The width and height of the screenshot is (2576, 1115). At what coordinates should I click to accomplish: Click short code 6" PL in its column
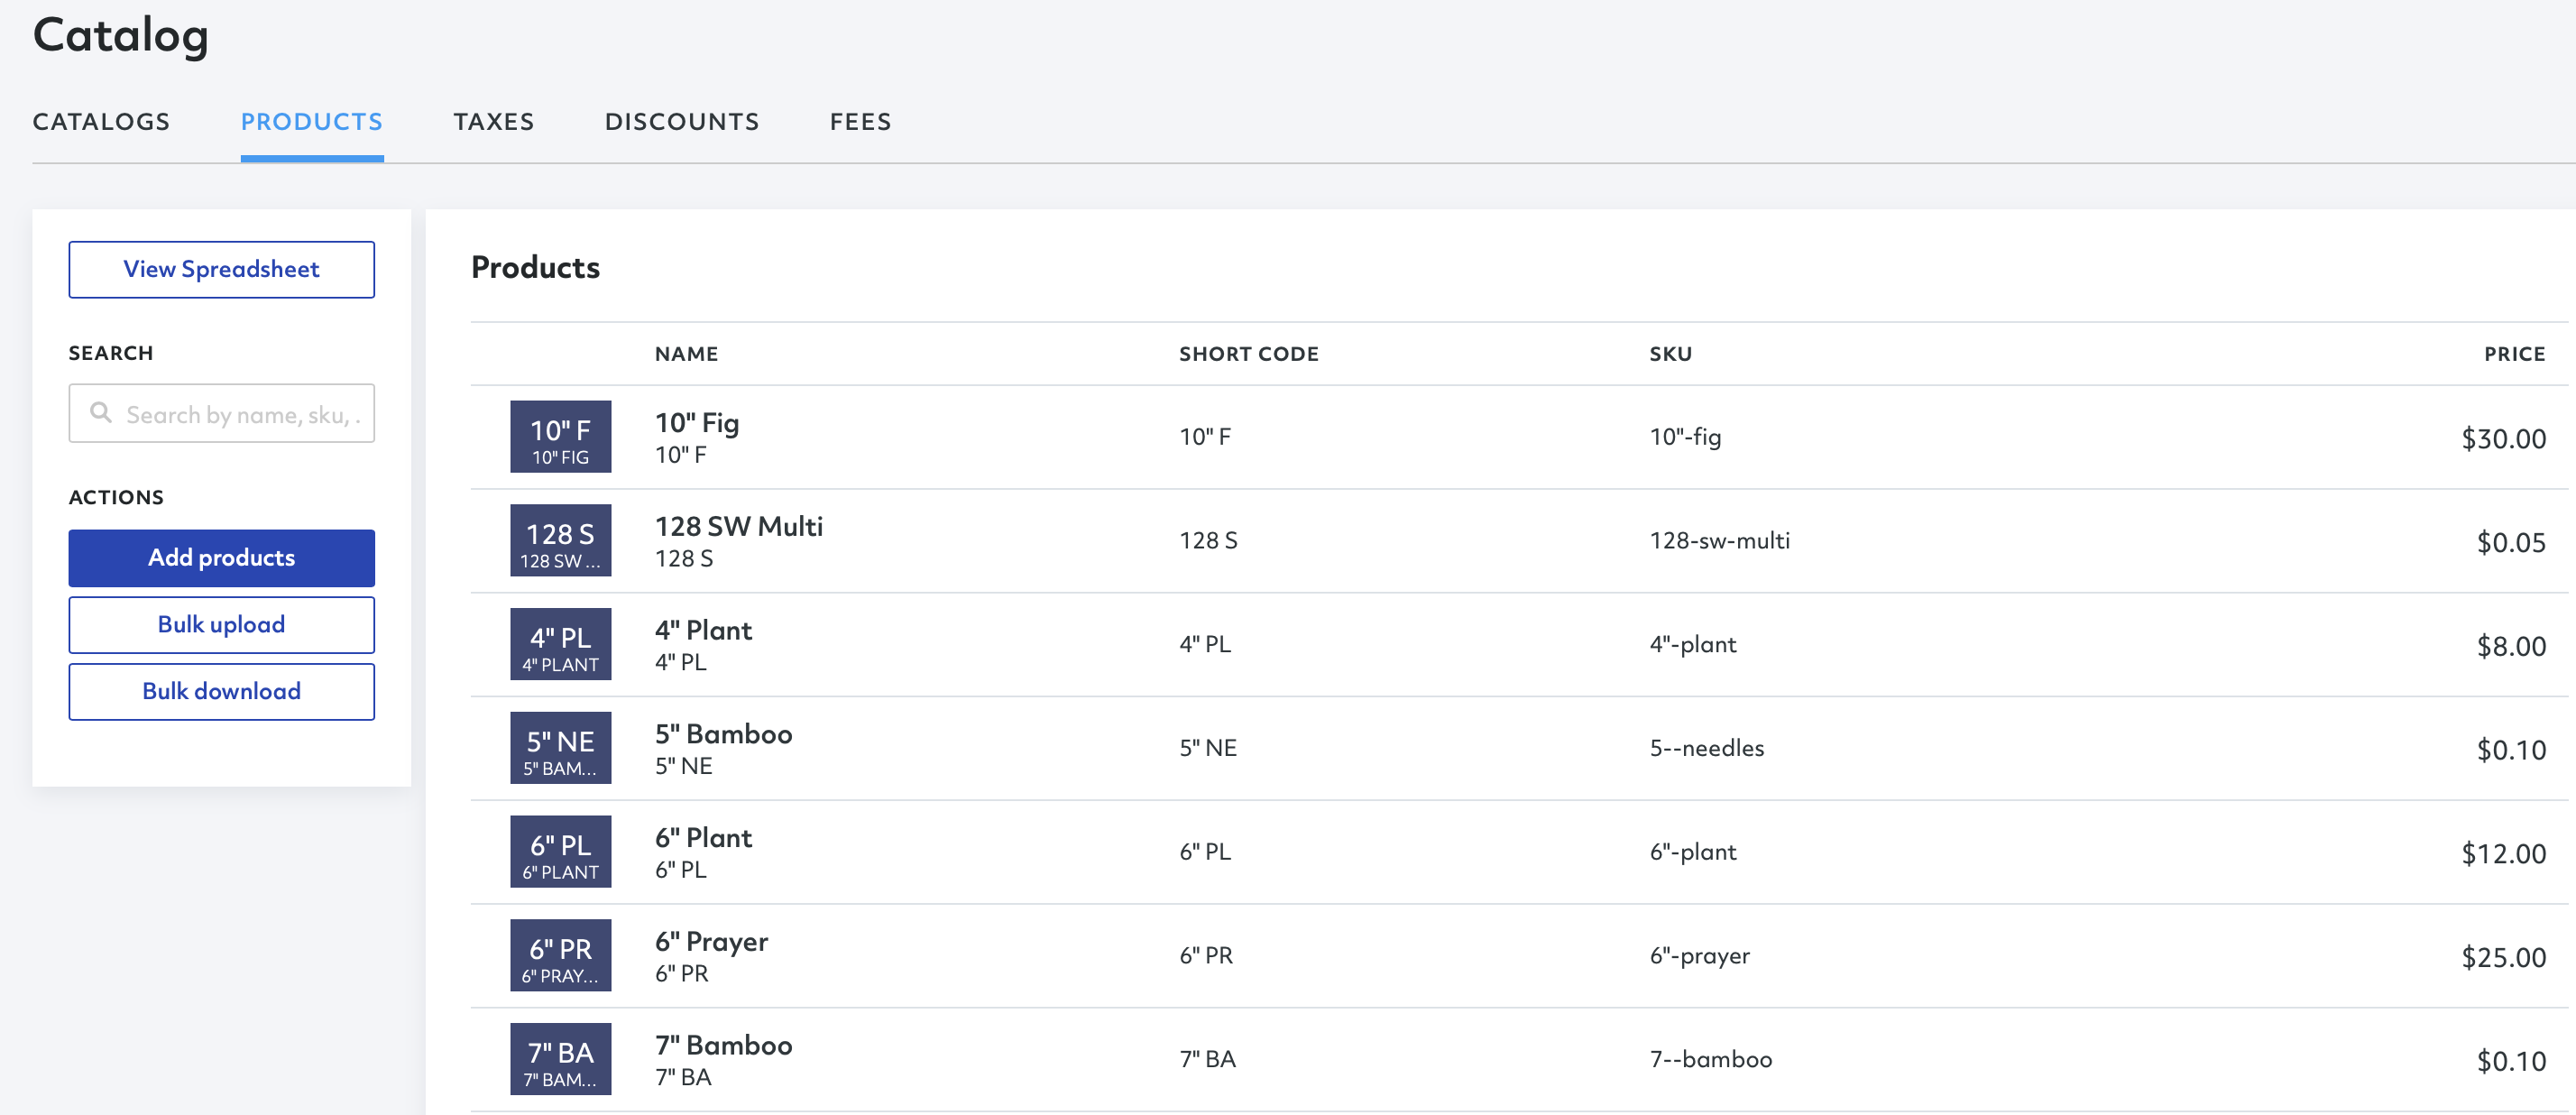[1205, 852]
